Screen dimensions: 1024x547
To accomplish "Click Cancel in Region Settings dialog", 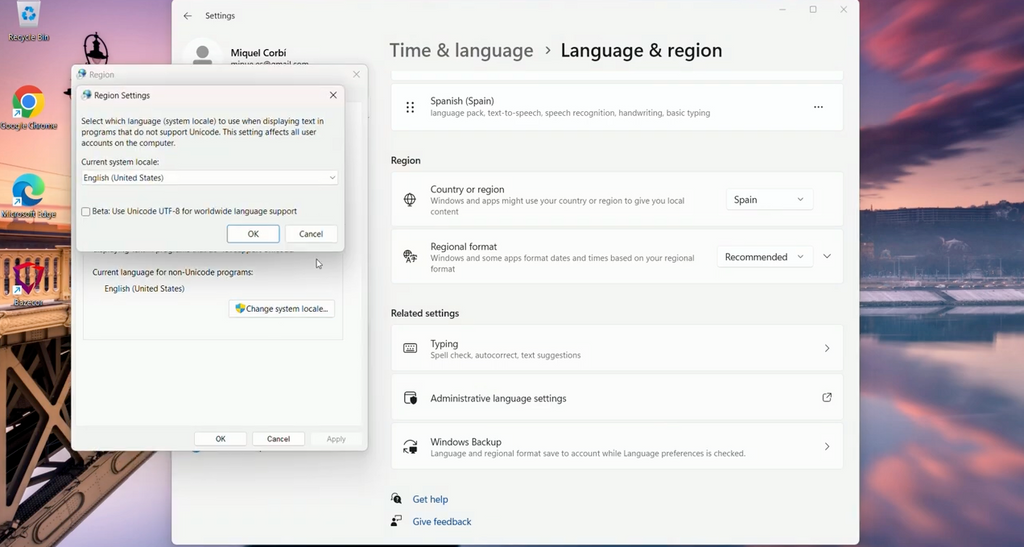I will (x=311, y=234).
